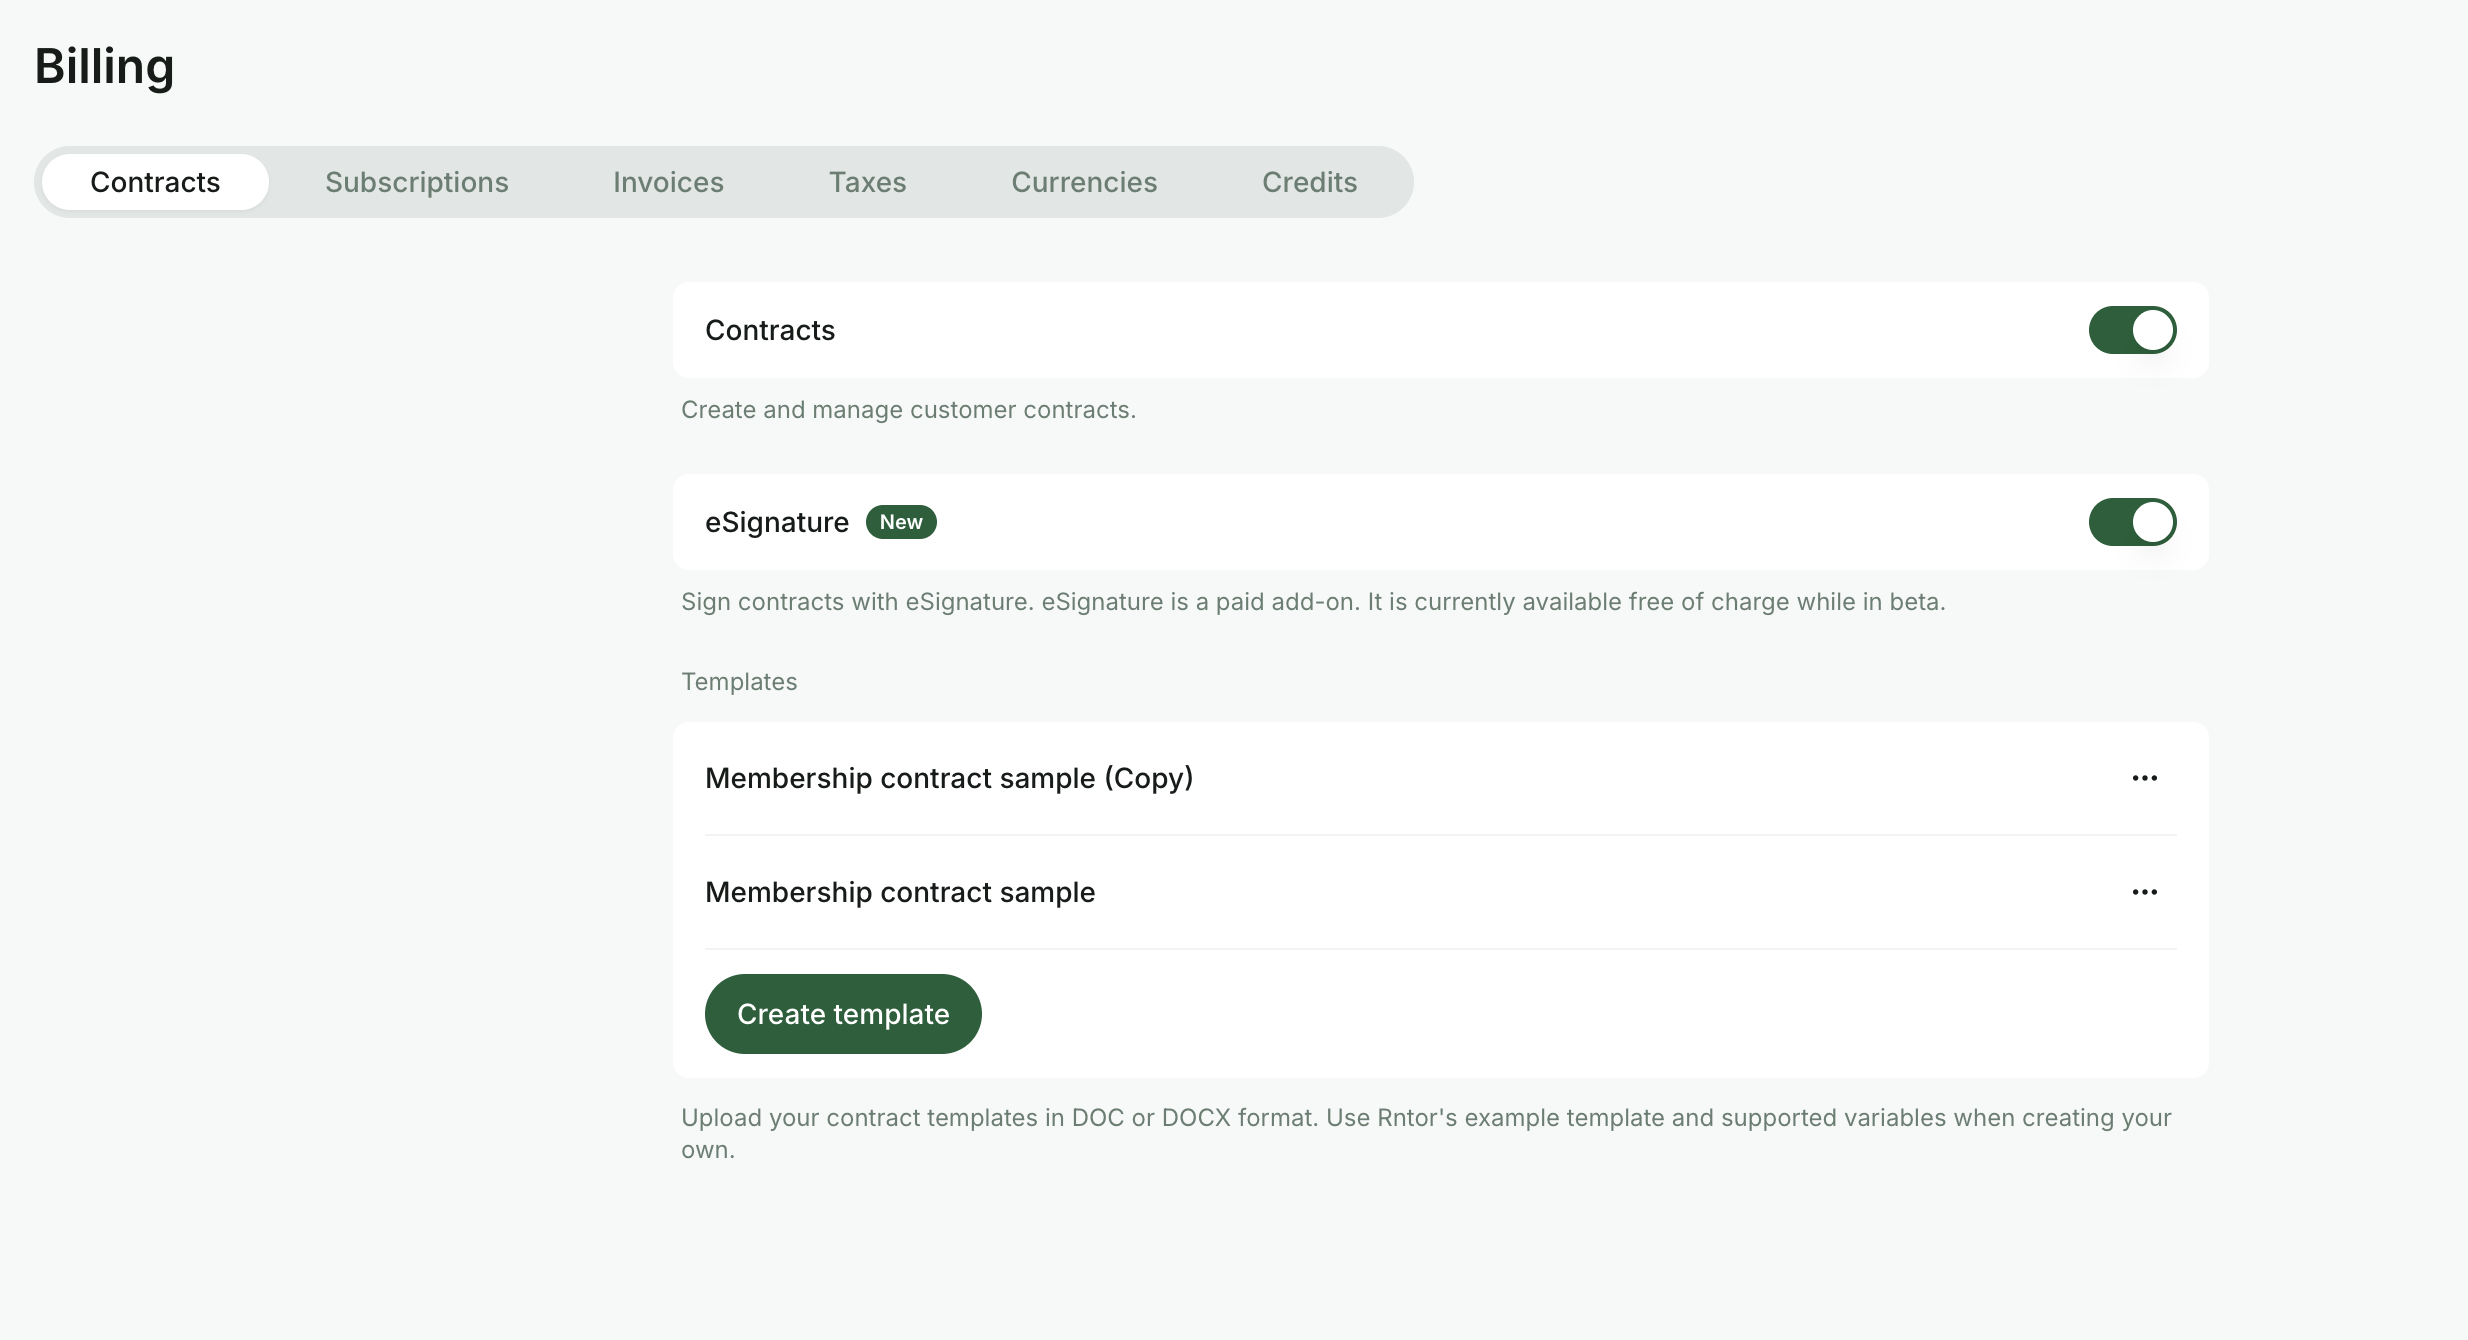Click the New badge beside eSignature
This screenshot has height=1340, width=2468.
tap(901, 522)
